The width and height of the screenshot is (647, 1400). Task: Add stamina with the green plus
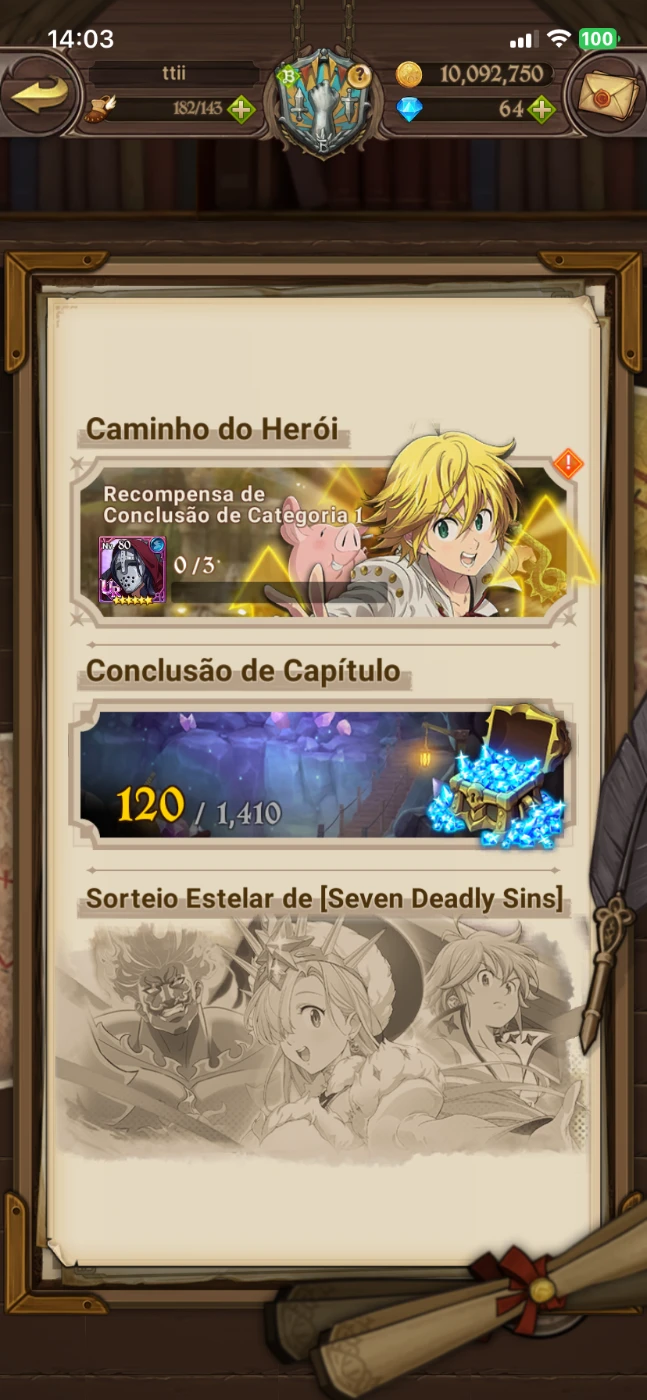pyautogui.click(x=241, y=109)
